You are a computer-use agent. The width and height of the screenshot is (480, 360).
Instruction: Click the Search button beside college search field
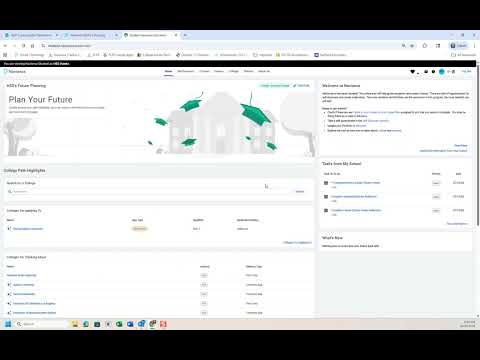coord(300,191)
